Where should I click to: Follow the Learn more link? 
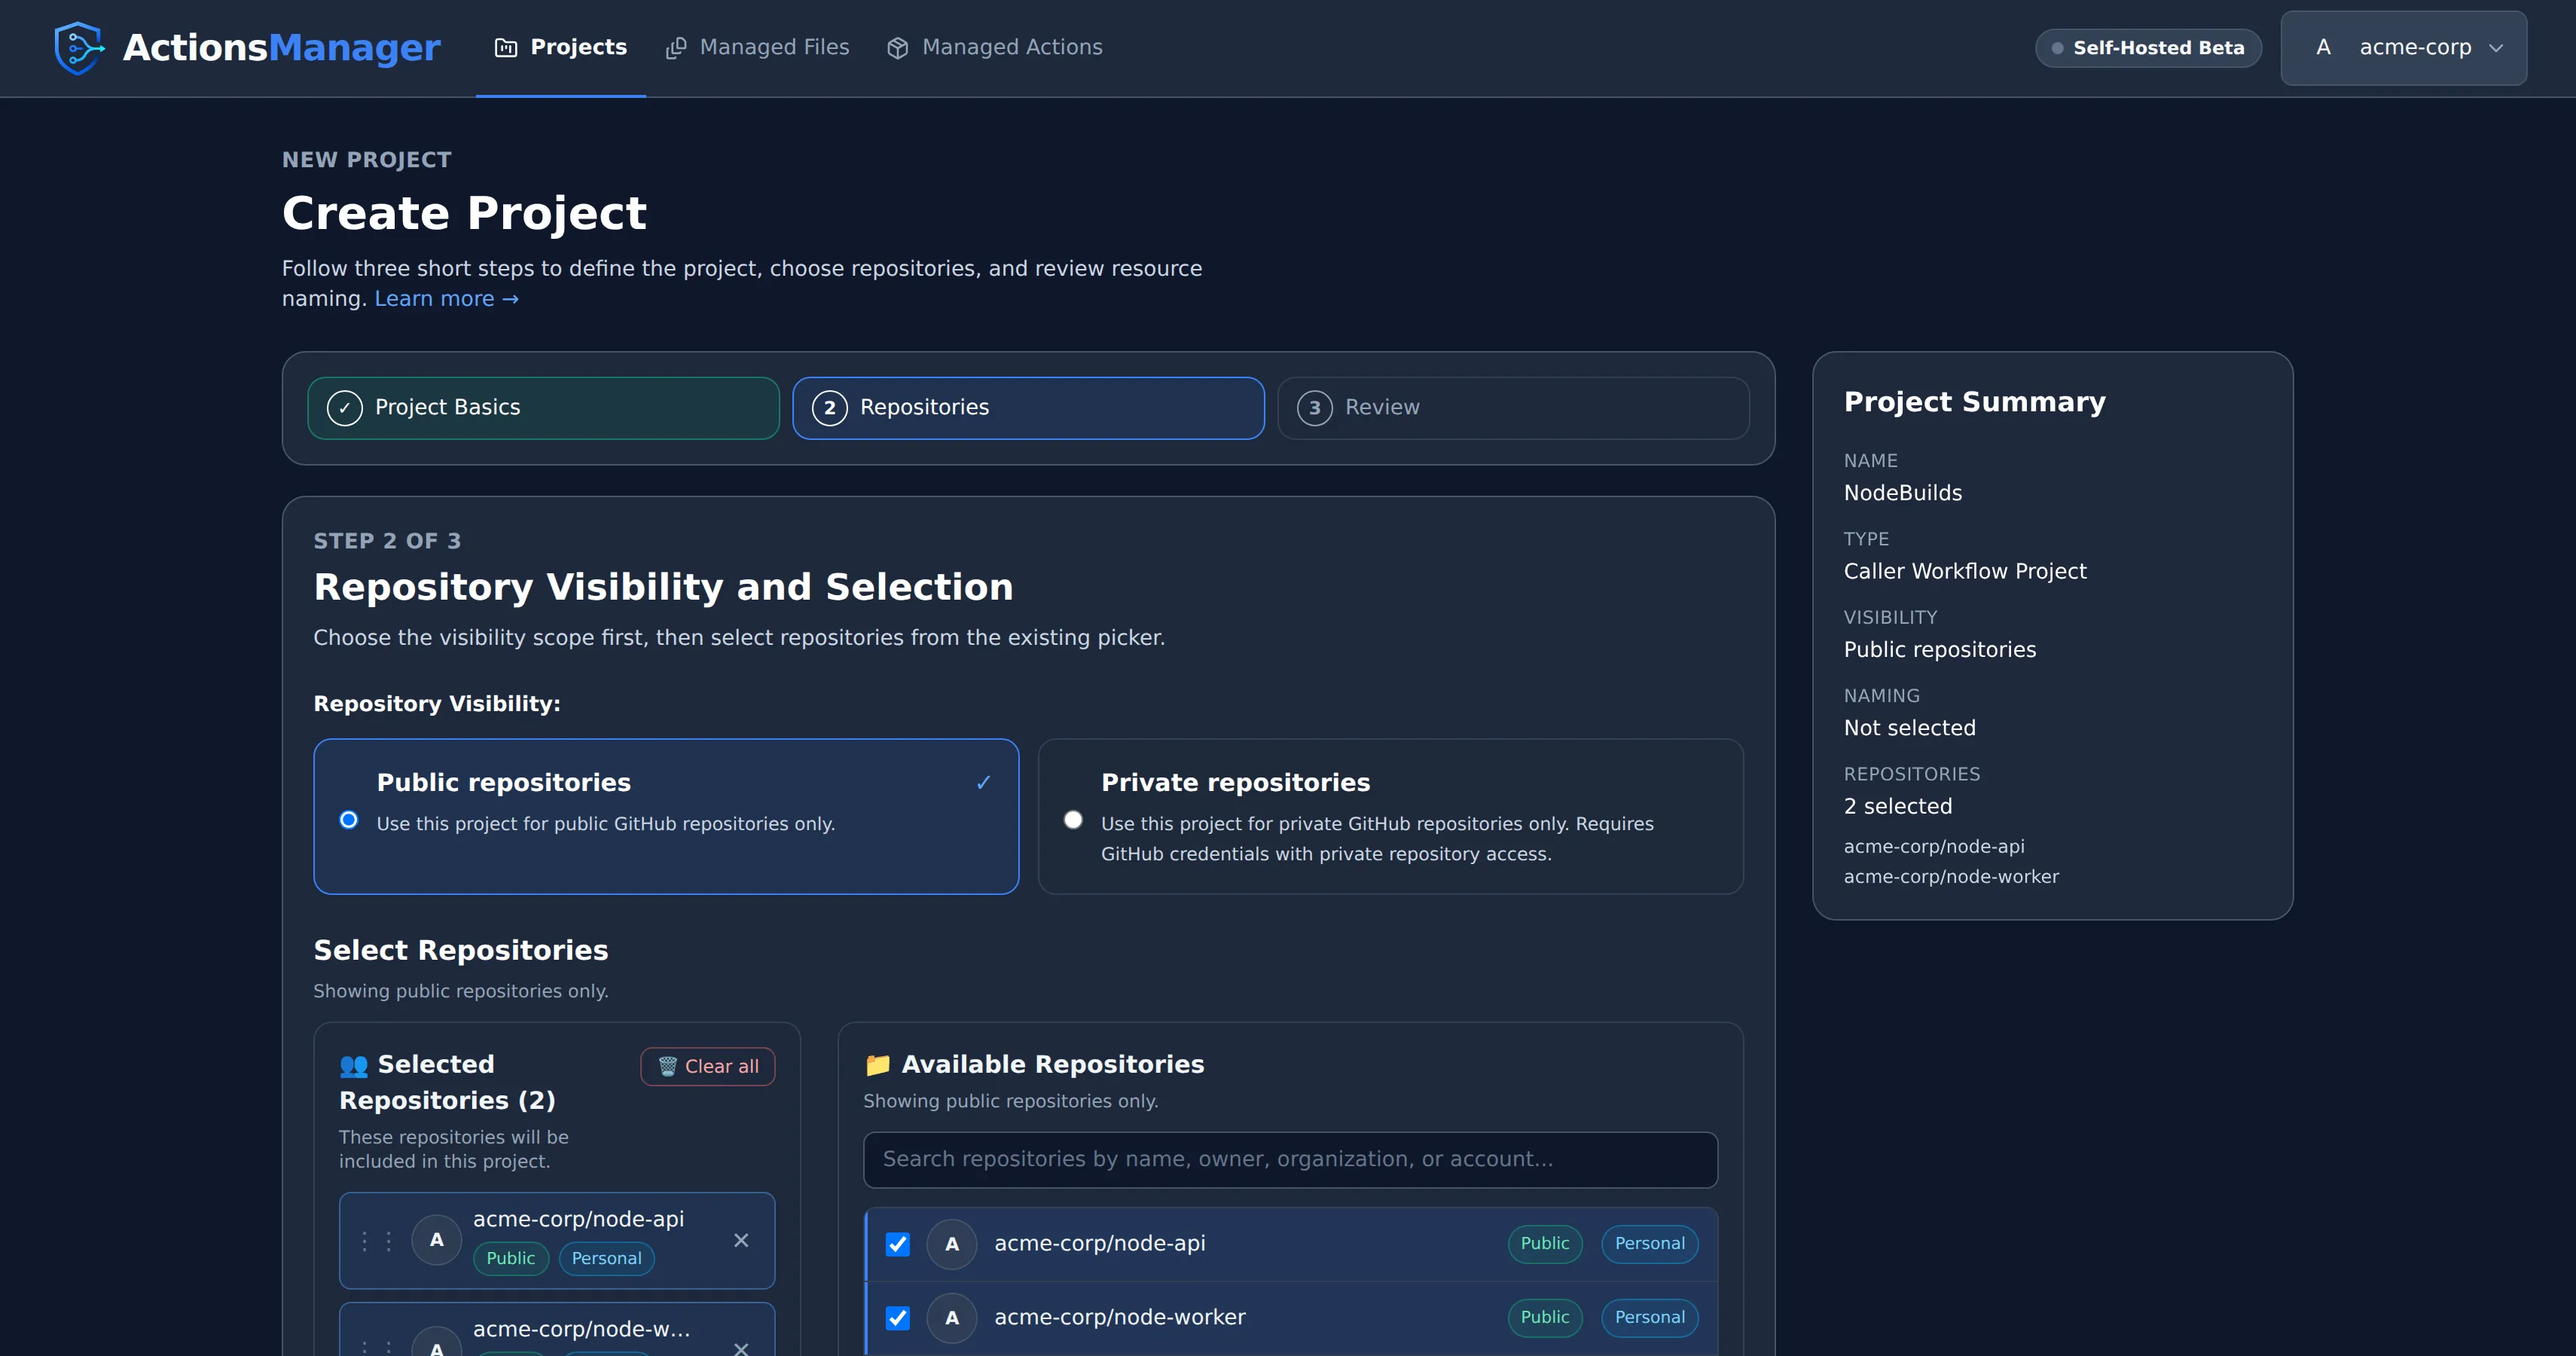tap(446, 298)
